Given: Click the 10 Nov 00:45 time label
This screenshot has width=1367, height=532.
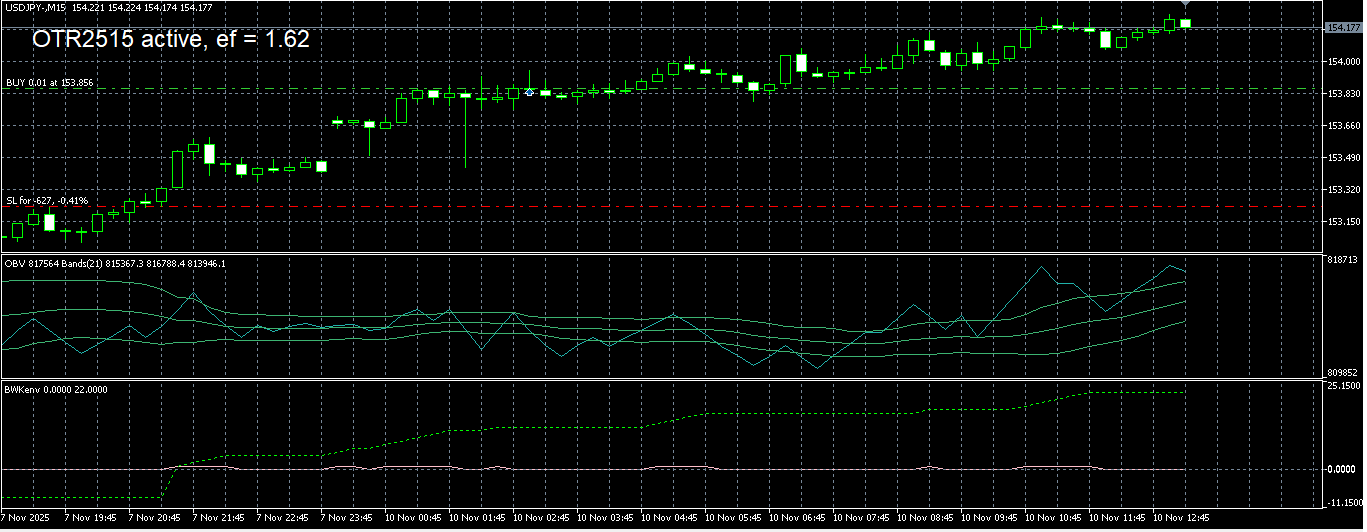Looking at the screenshot, I should (417, 519).
